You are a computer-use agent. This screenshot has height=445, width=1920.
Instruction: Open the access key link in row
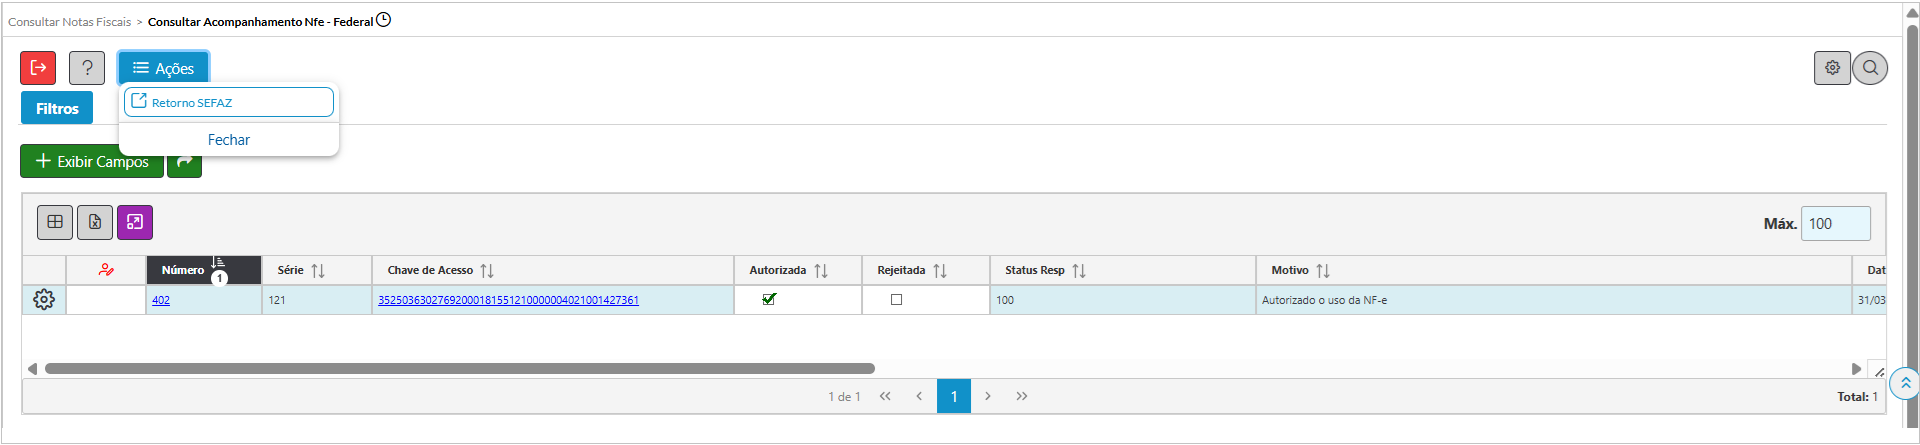click(x=508, y=300)
